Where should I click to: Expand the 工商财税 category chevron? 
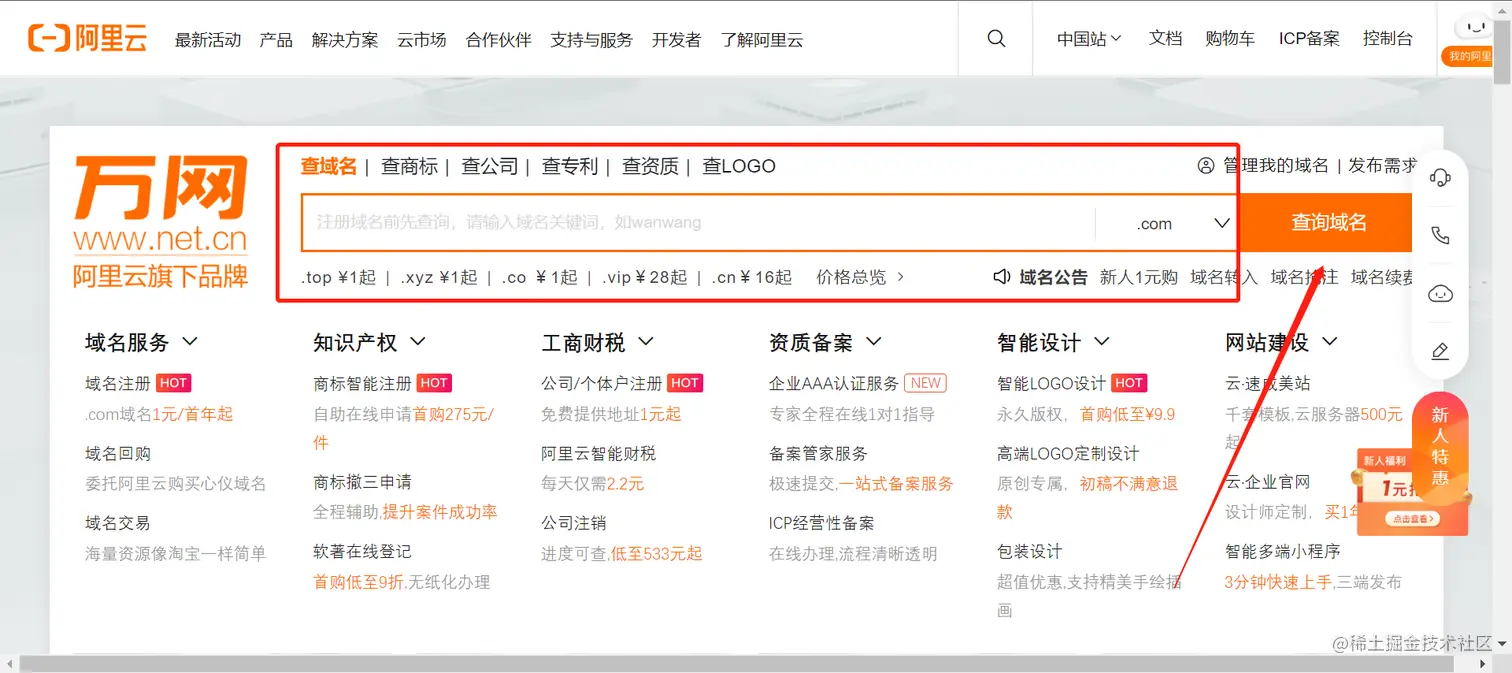[x=646, y=342]
